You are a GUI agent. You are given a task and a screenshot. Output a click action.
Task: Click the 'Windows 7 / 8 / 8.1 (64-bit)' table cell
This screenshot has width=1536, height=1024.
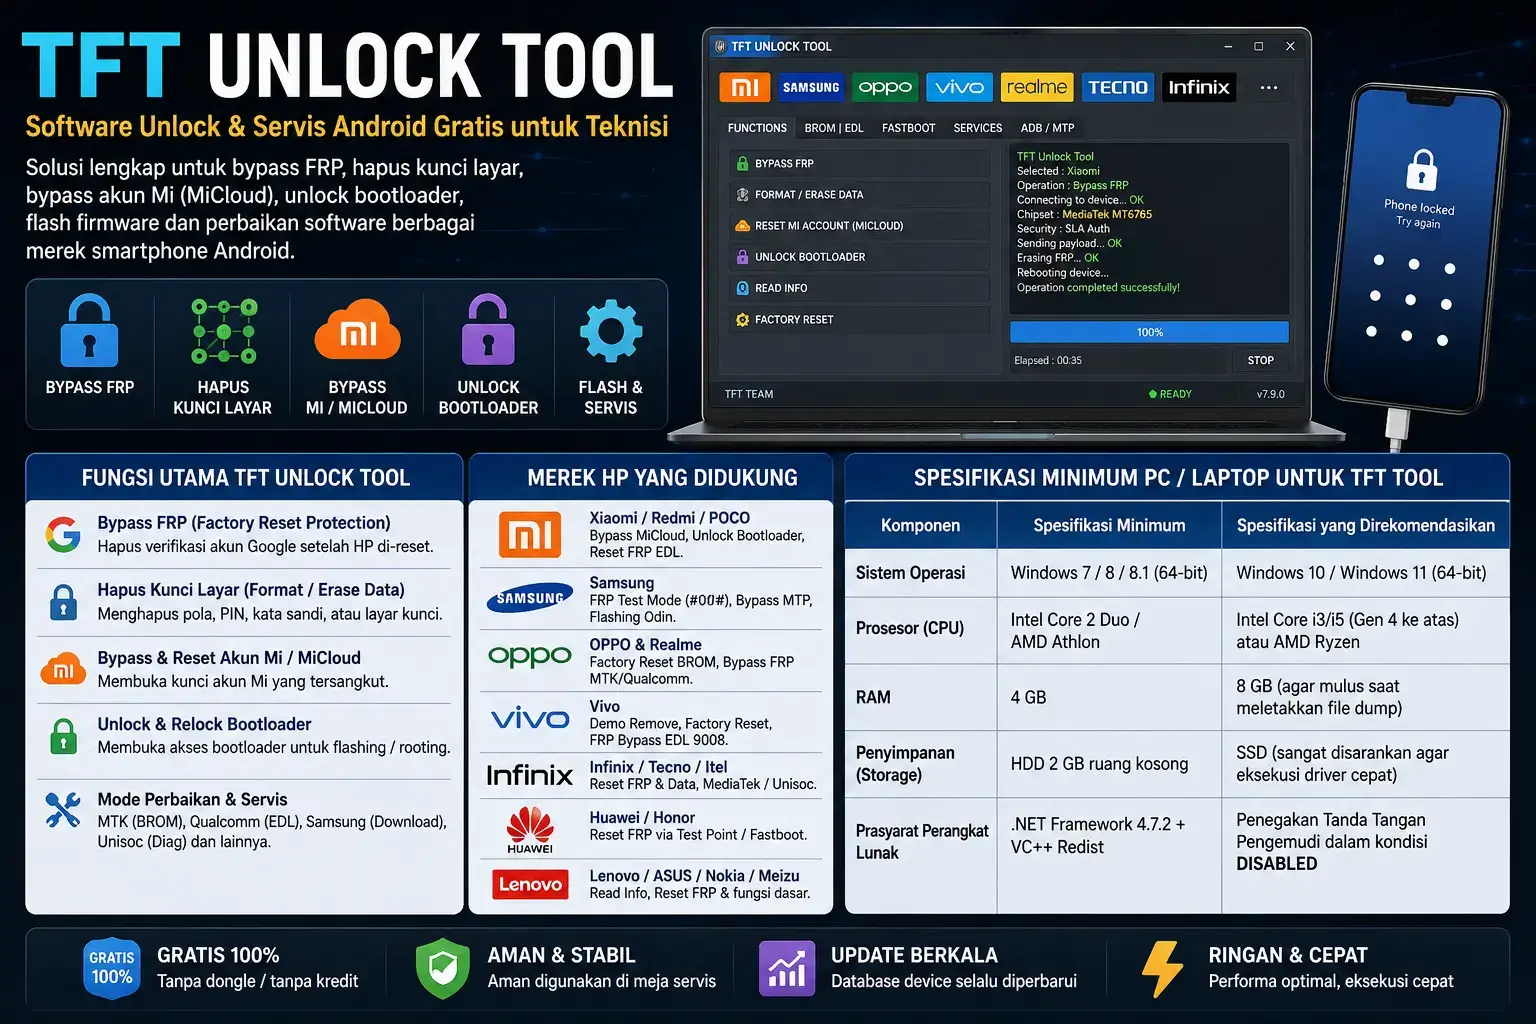(x=1109, y=573)
